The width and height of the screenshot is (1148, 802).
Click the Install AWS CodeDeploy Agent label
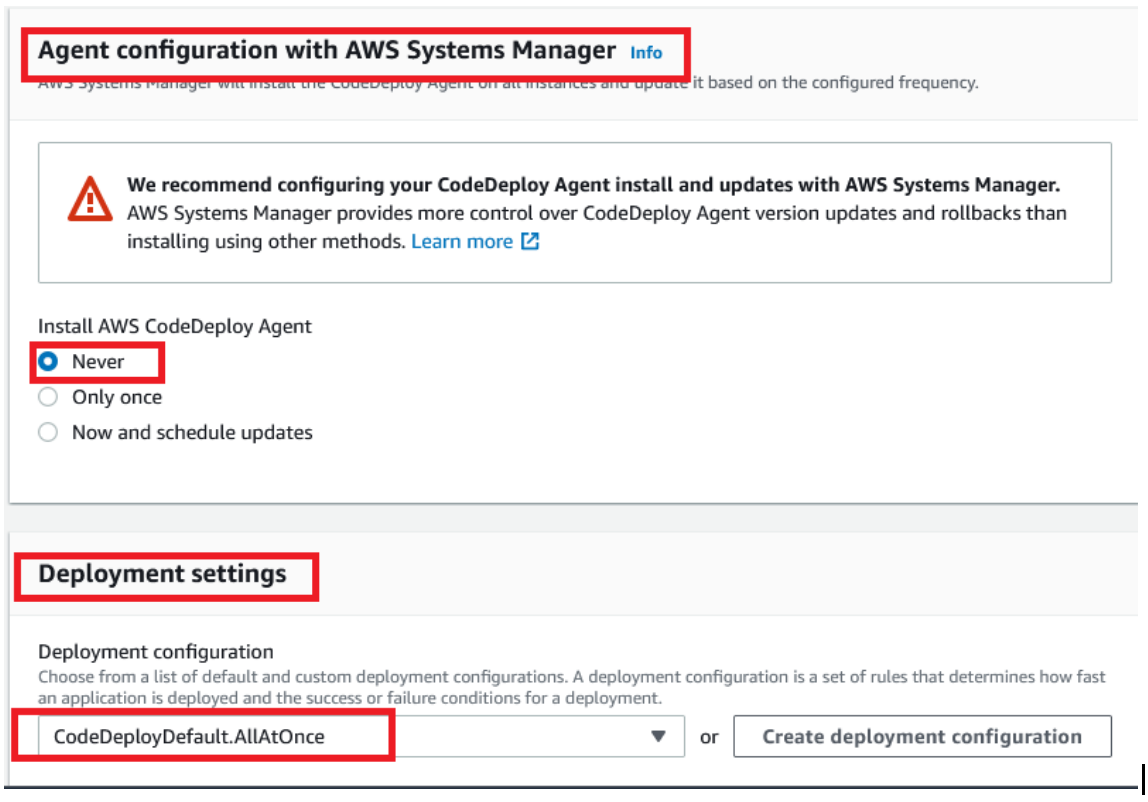click(x=174, y=326)
